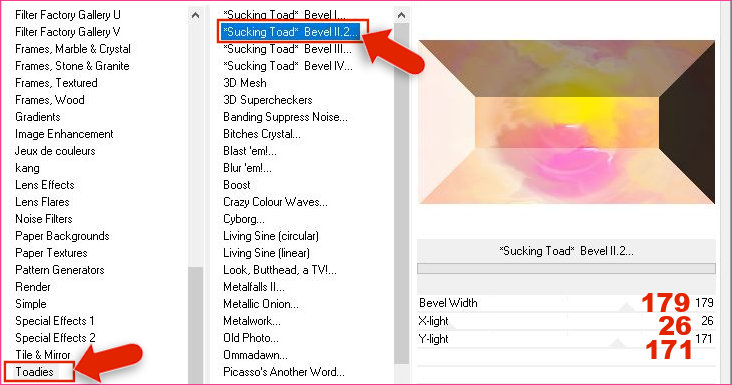This screenshot has height=385, width=732.
Task: Open the Gradients category
Action: pyautogui.click(x=38, y=117)
